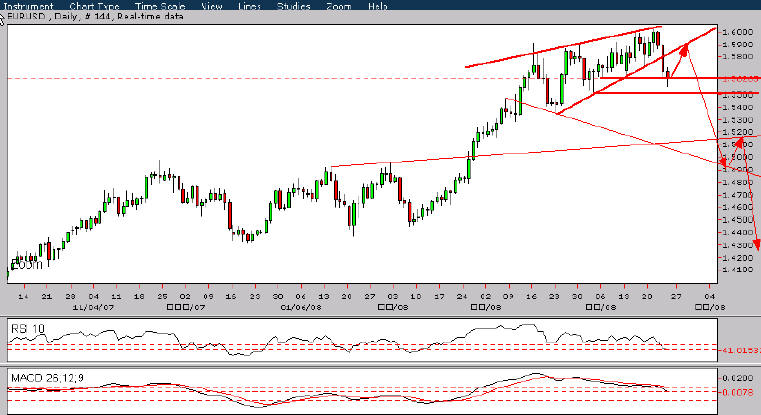Viewport: 761px width, 415px height.
Task: Select the red downward arrow head near 1.4300
Action: (x=755, y=244)
